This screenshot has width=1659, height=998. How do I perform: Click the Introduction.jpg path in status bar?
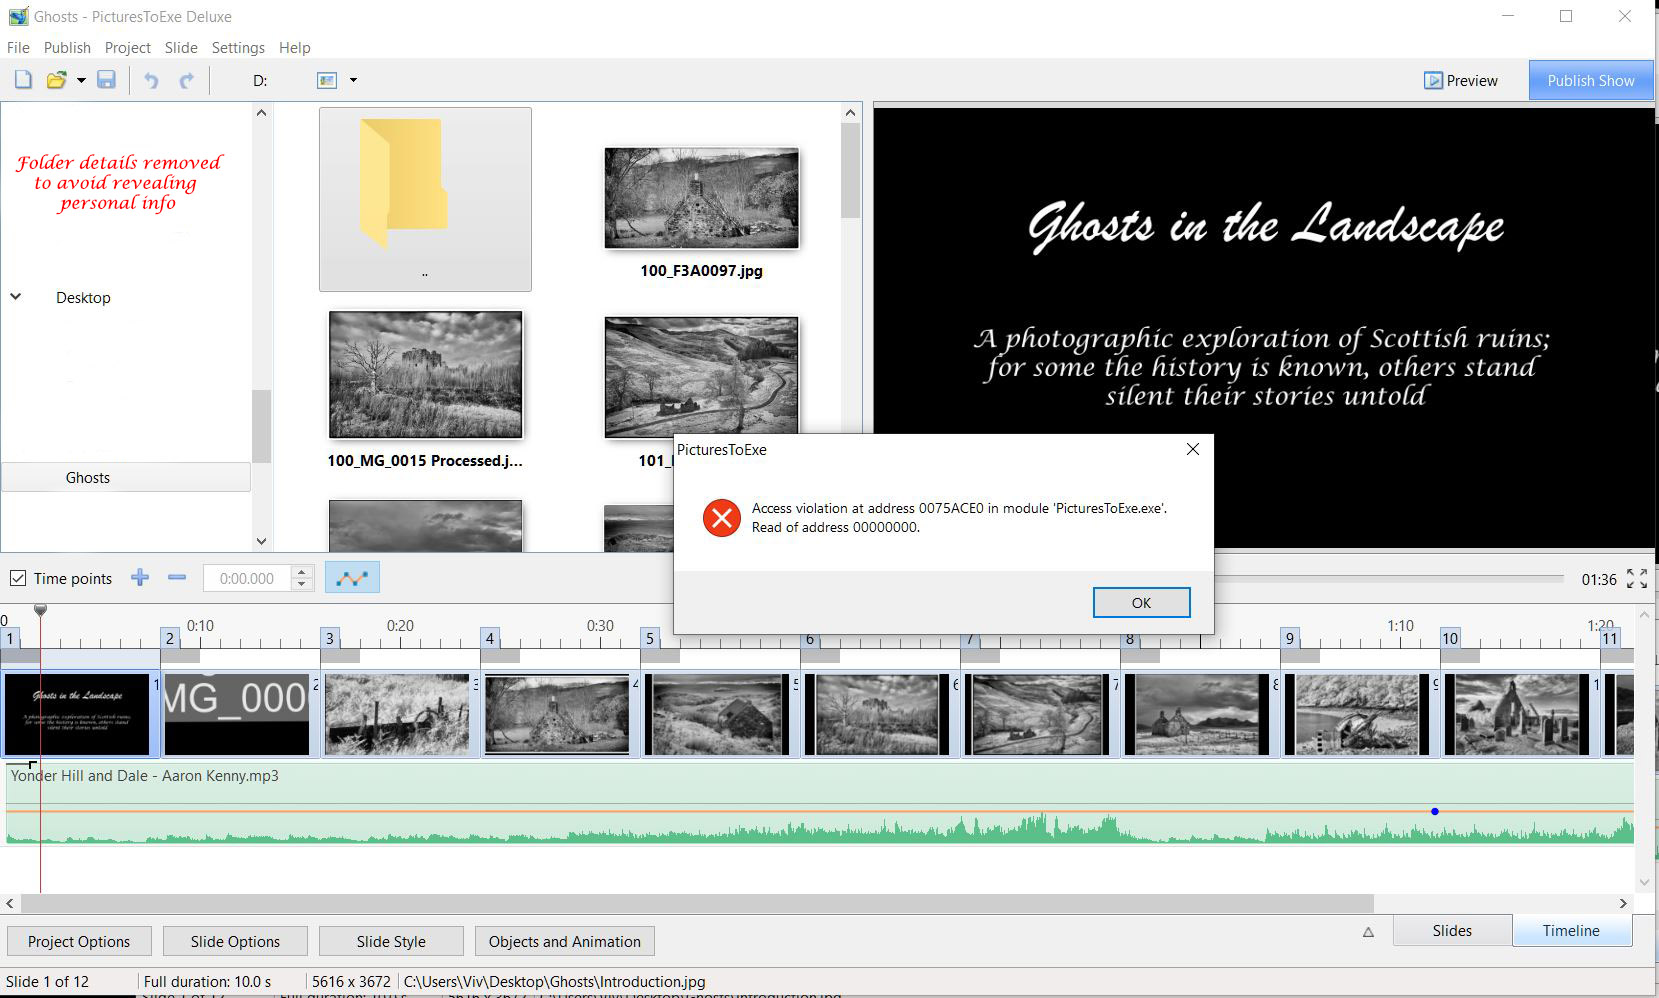[554, 981]
